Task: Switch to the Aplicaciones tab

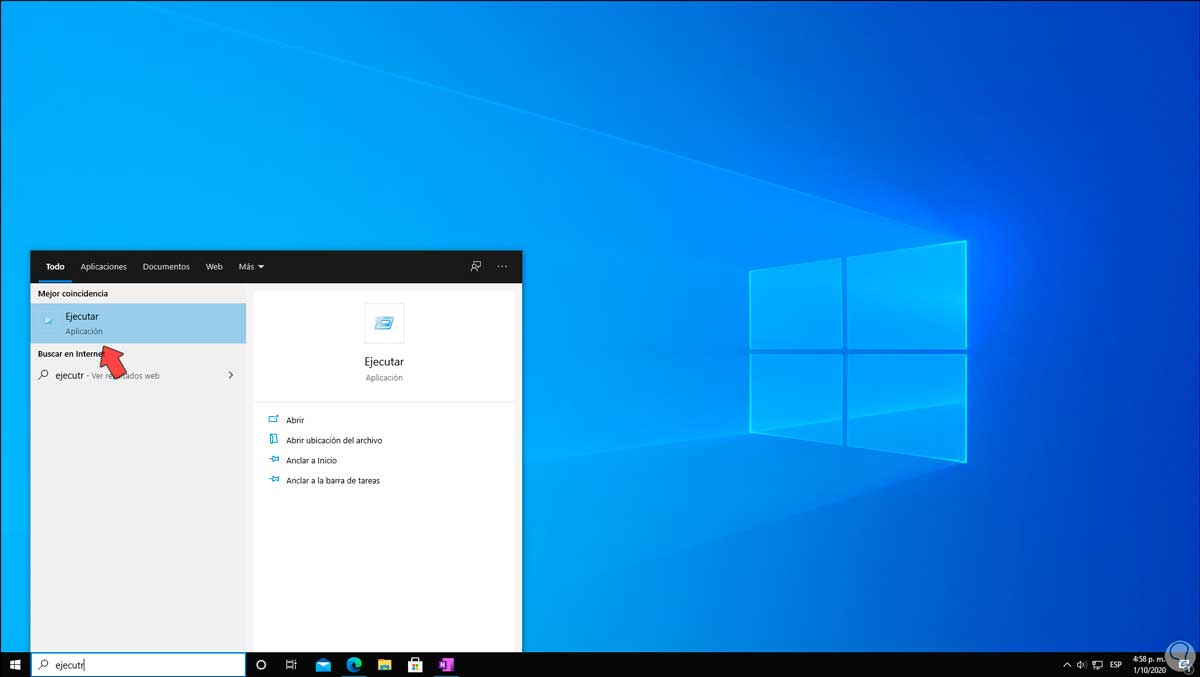Action: point(104,267)
